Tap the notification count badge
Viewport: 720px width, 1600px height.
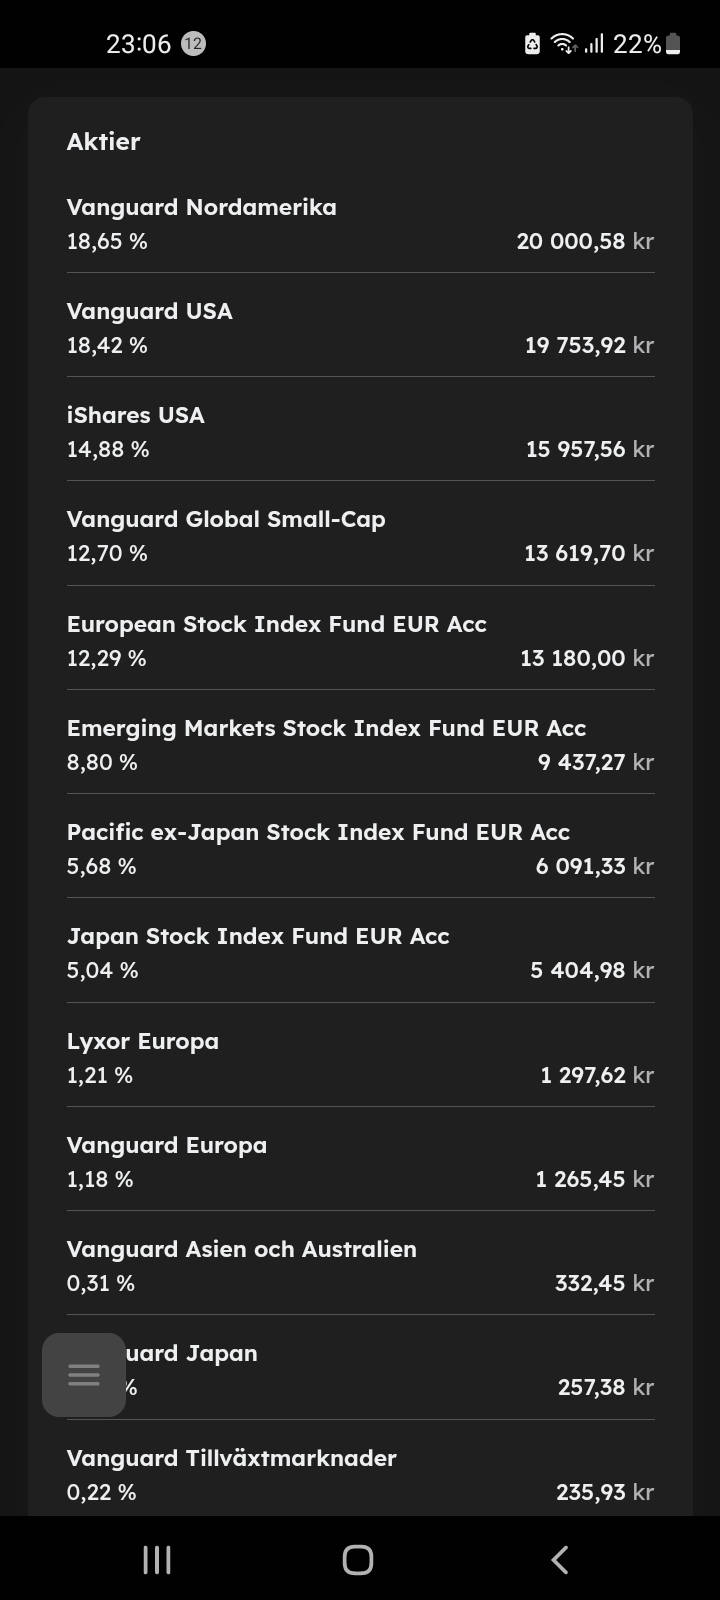(193, 44)
